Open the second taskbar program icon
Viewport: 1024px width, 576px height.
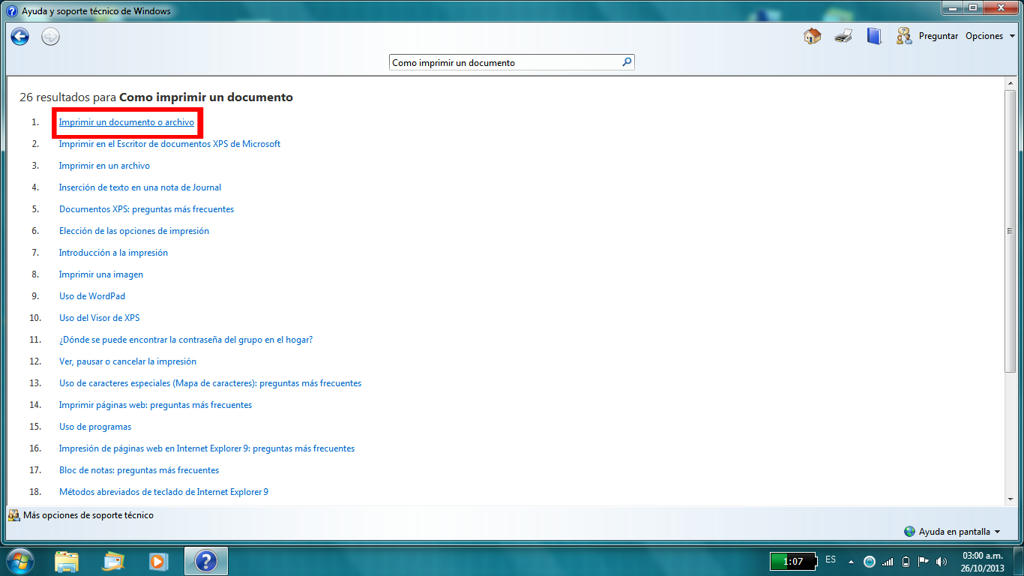tap(113, 562)
